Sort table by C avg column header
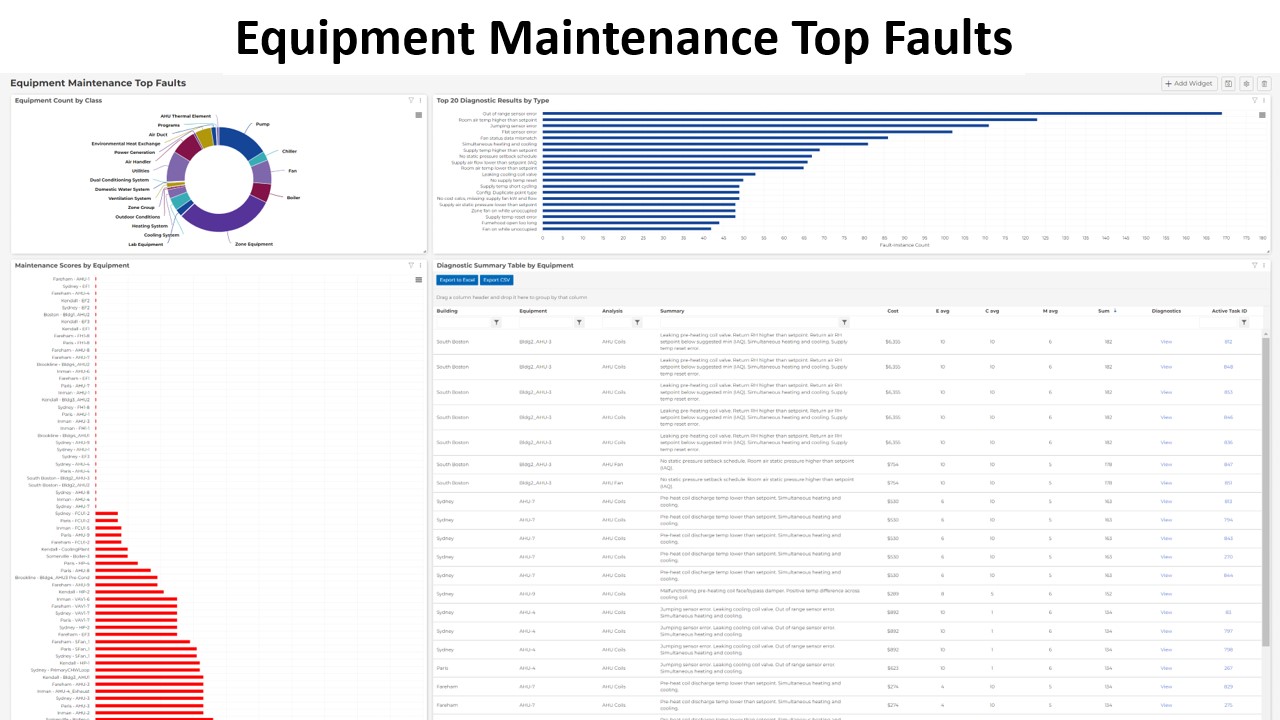The height and width of the screenshot is (720, 1280). 992,311
